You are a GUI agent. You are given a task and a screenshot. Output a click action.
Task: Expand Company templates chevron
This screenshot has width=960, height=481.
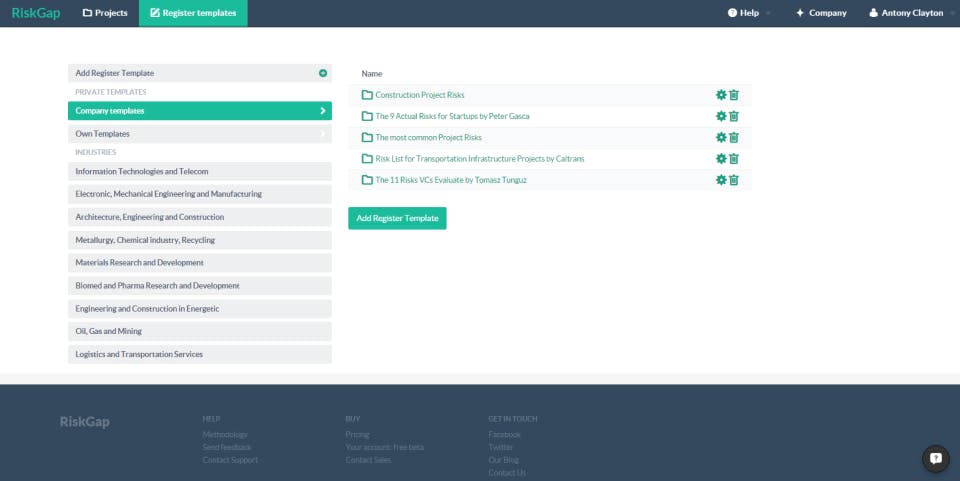323,111
